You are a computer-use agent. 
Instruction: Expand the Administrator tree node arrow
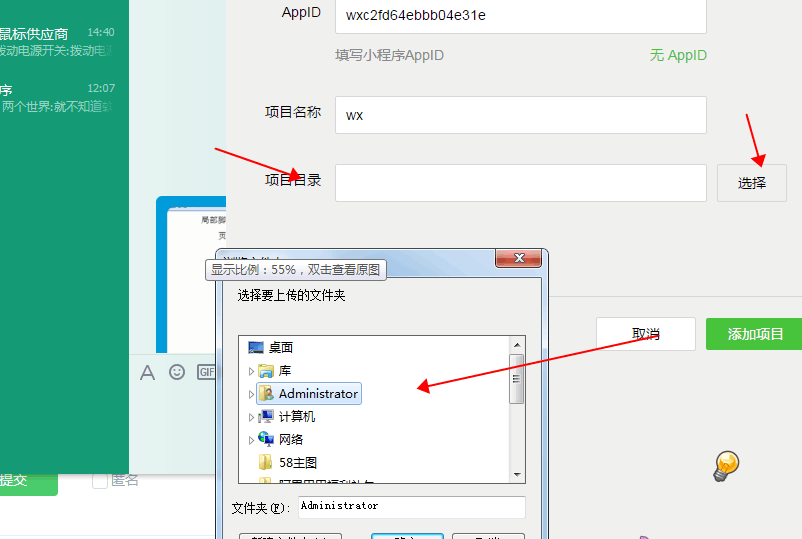click(x=251, y=394)
